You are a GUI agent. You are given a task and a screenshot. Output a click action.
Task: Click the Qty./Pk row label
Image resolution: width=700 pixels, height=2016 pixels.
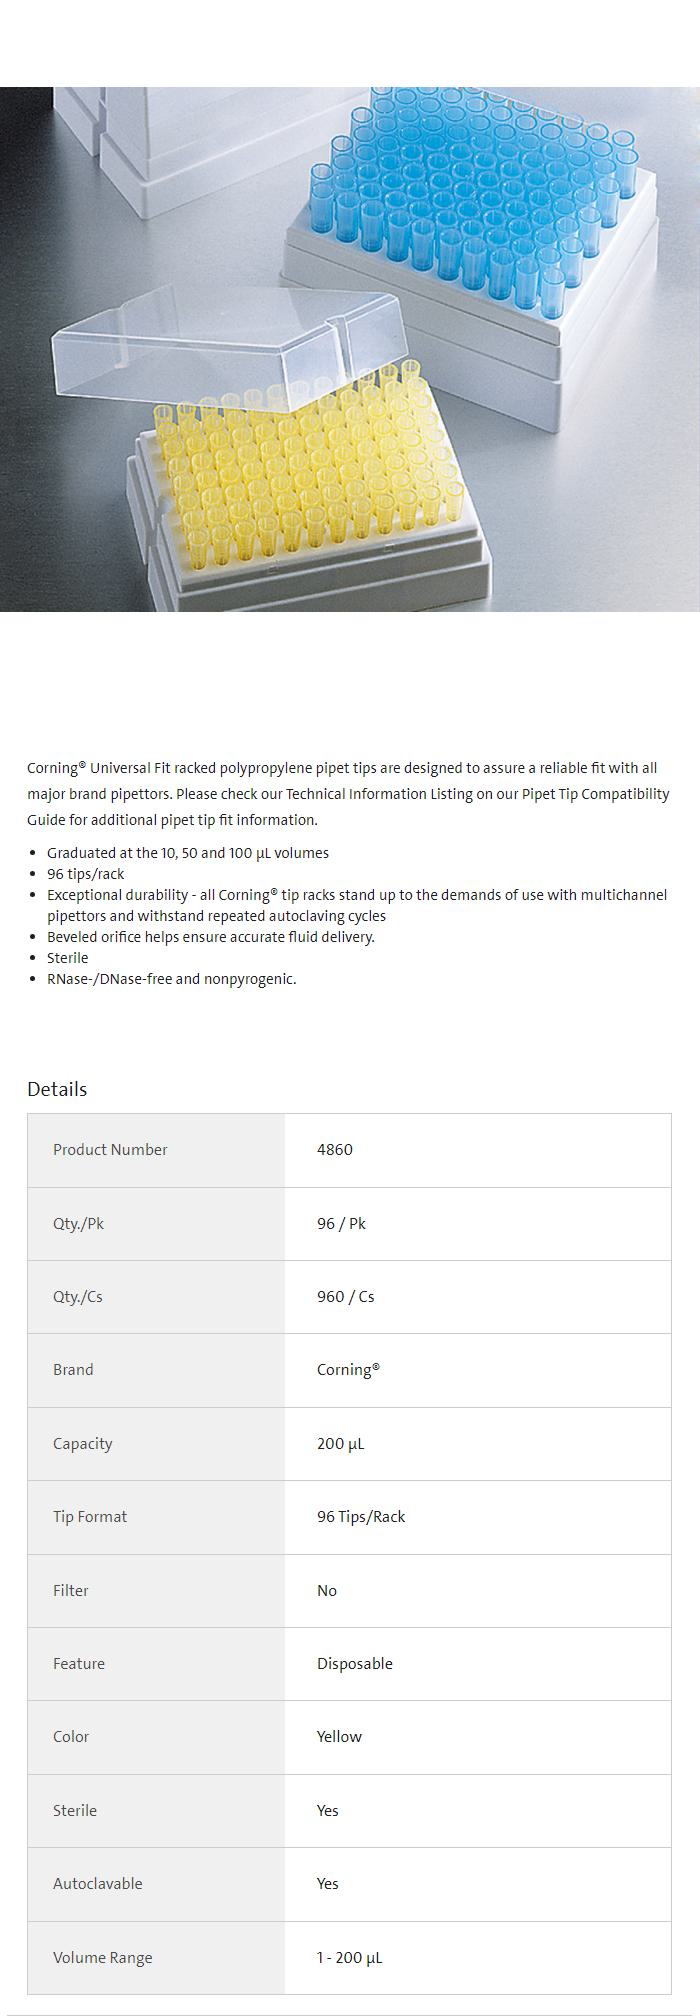pos(78,1223)
